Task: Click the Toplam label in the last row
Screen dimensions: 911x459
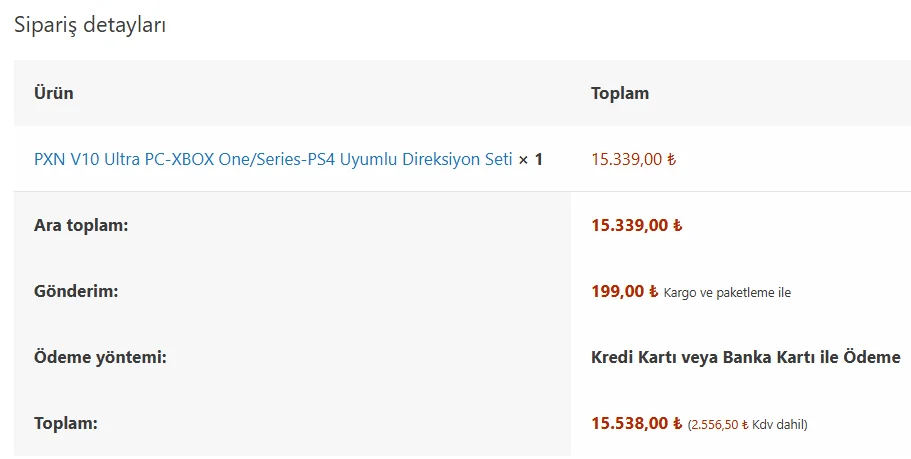Action: click(x=66, y=423)
